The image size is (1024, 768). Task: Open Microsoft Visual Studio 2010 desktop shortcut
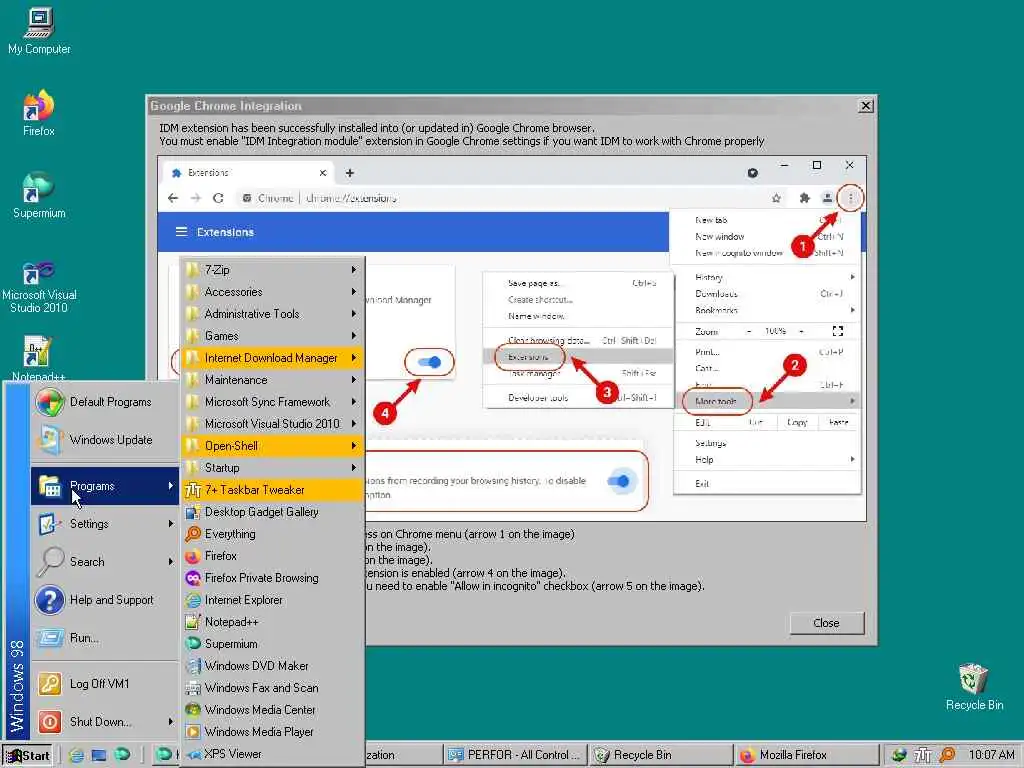point(39,286)
